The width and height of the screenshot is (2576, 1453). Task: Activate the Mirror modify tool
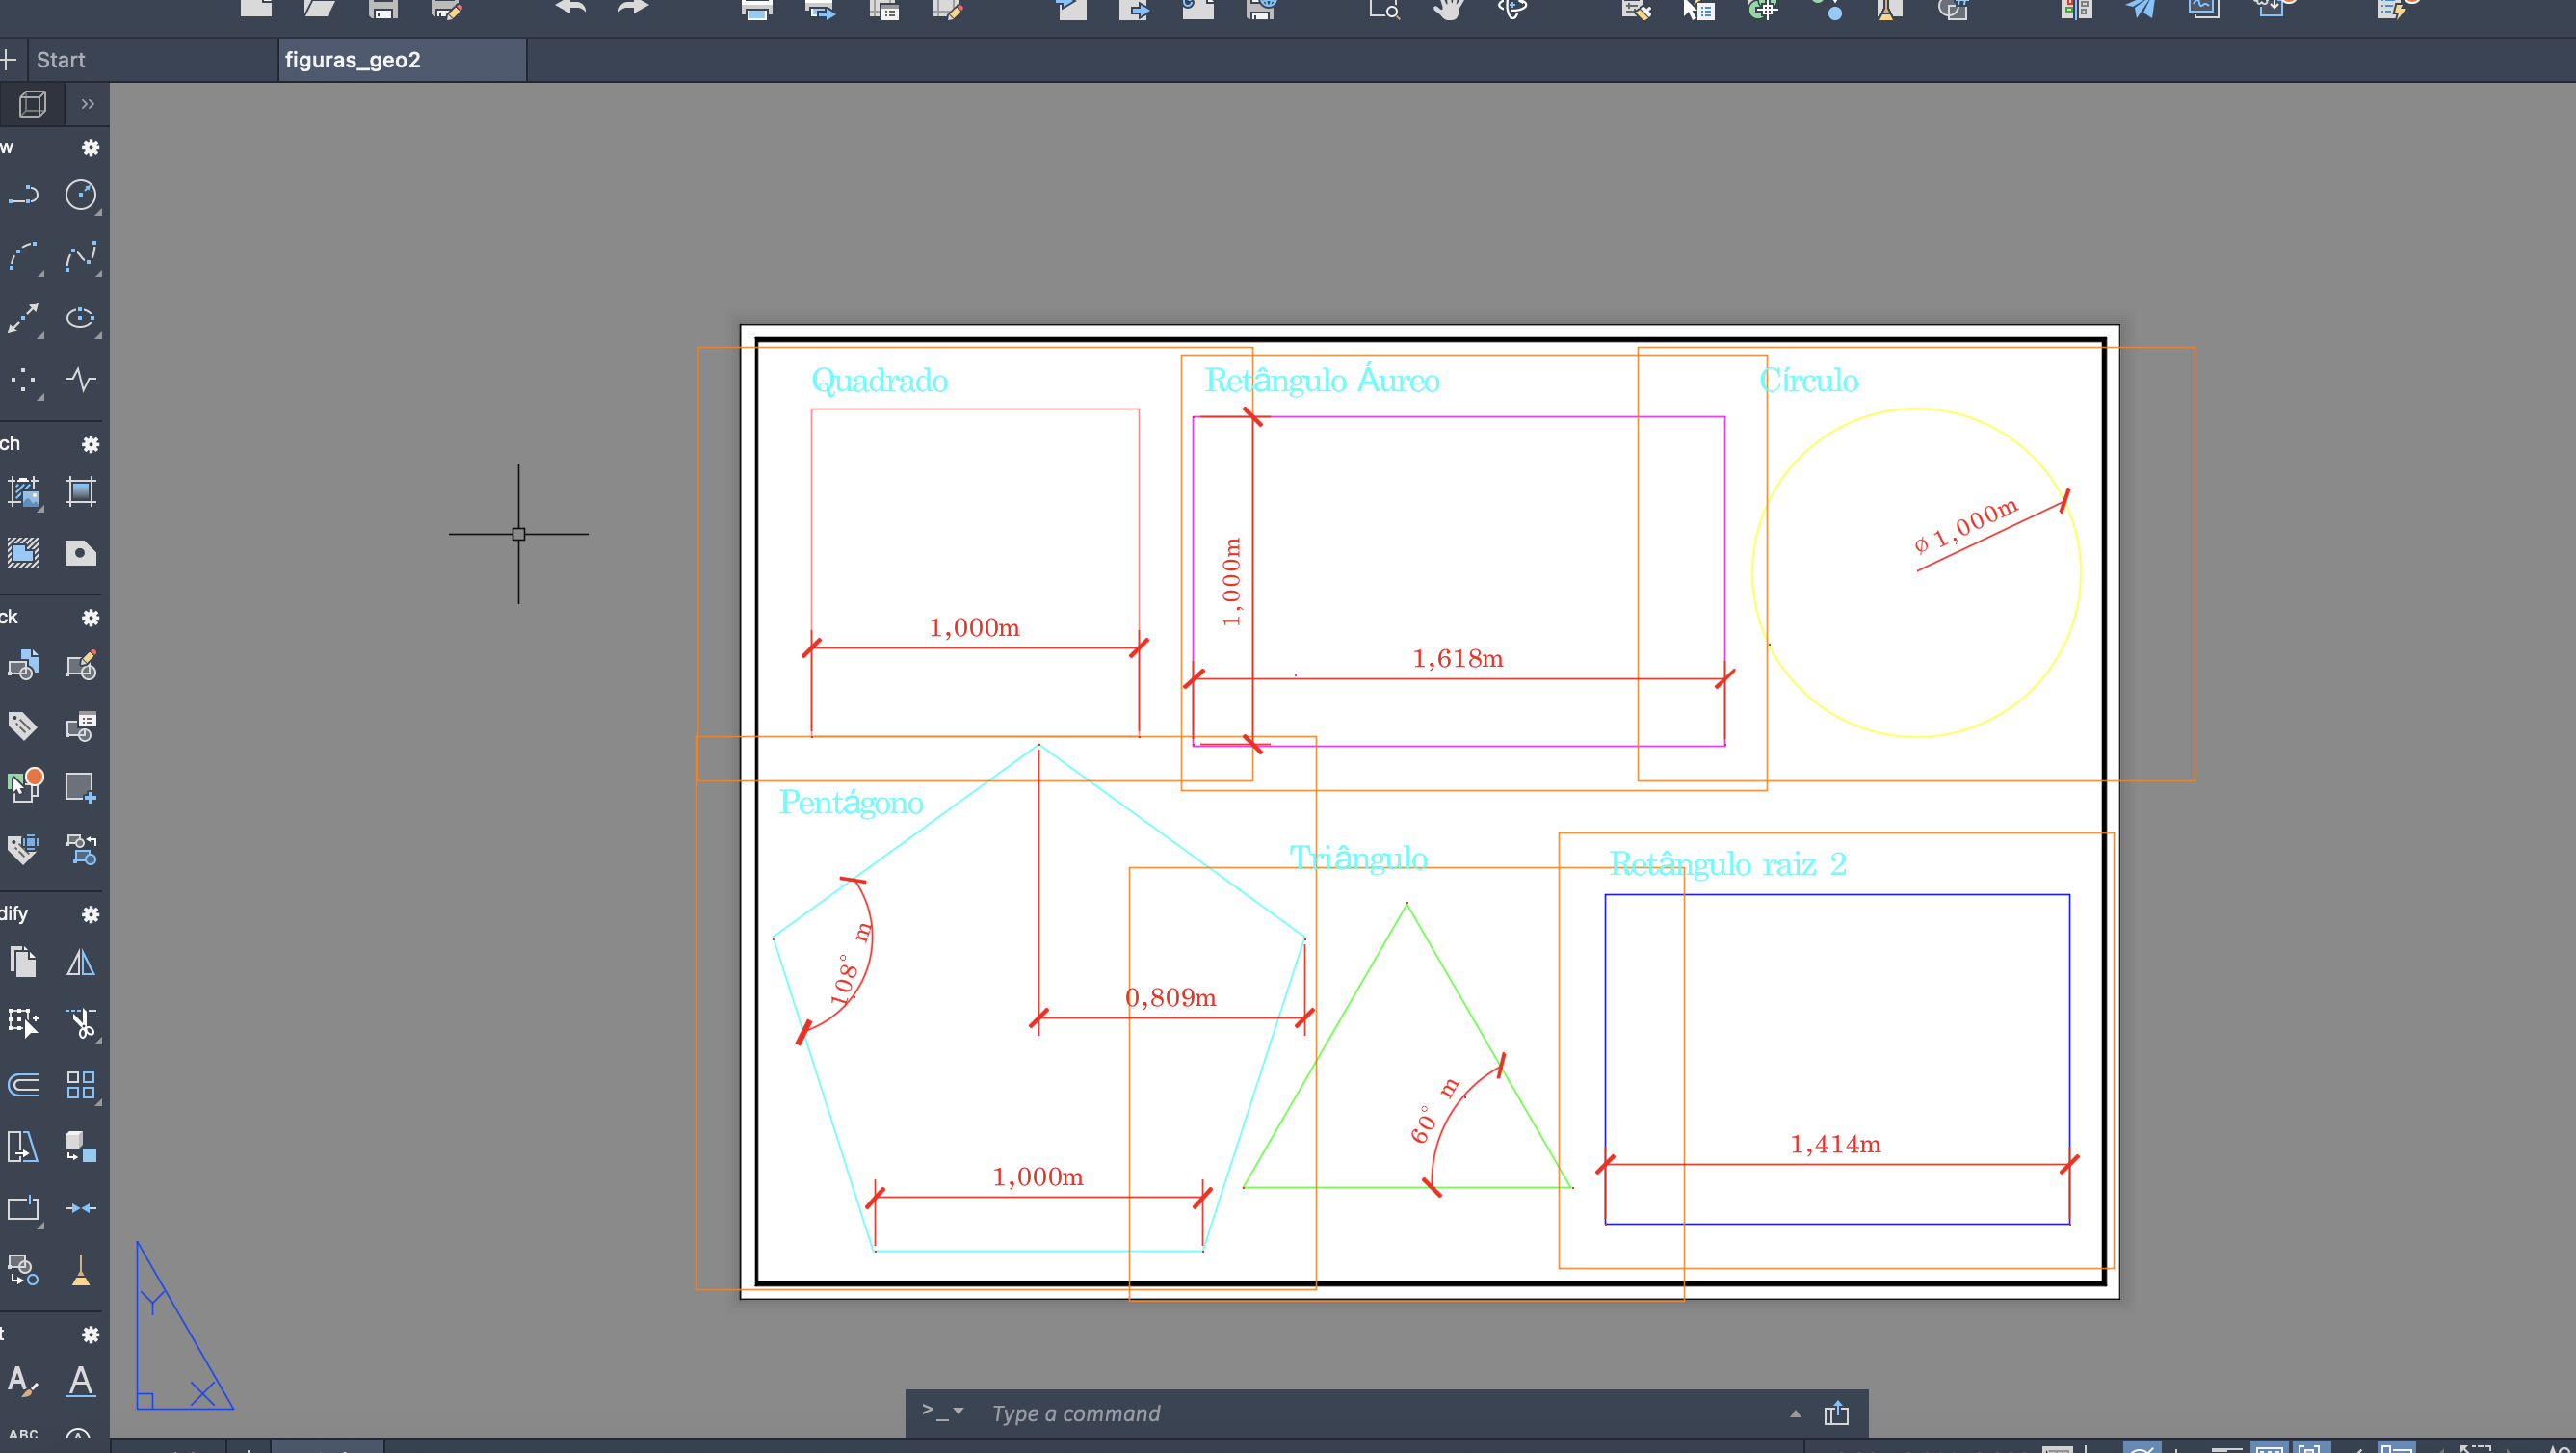click(80, 962)
